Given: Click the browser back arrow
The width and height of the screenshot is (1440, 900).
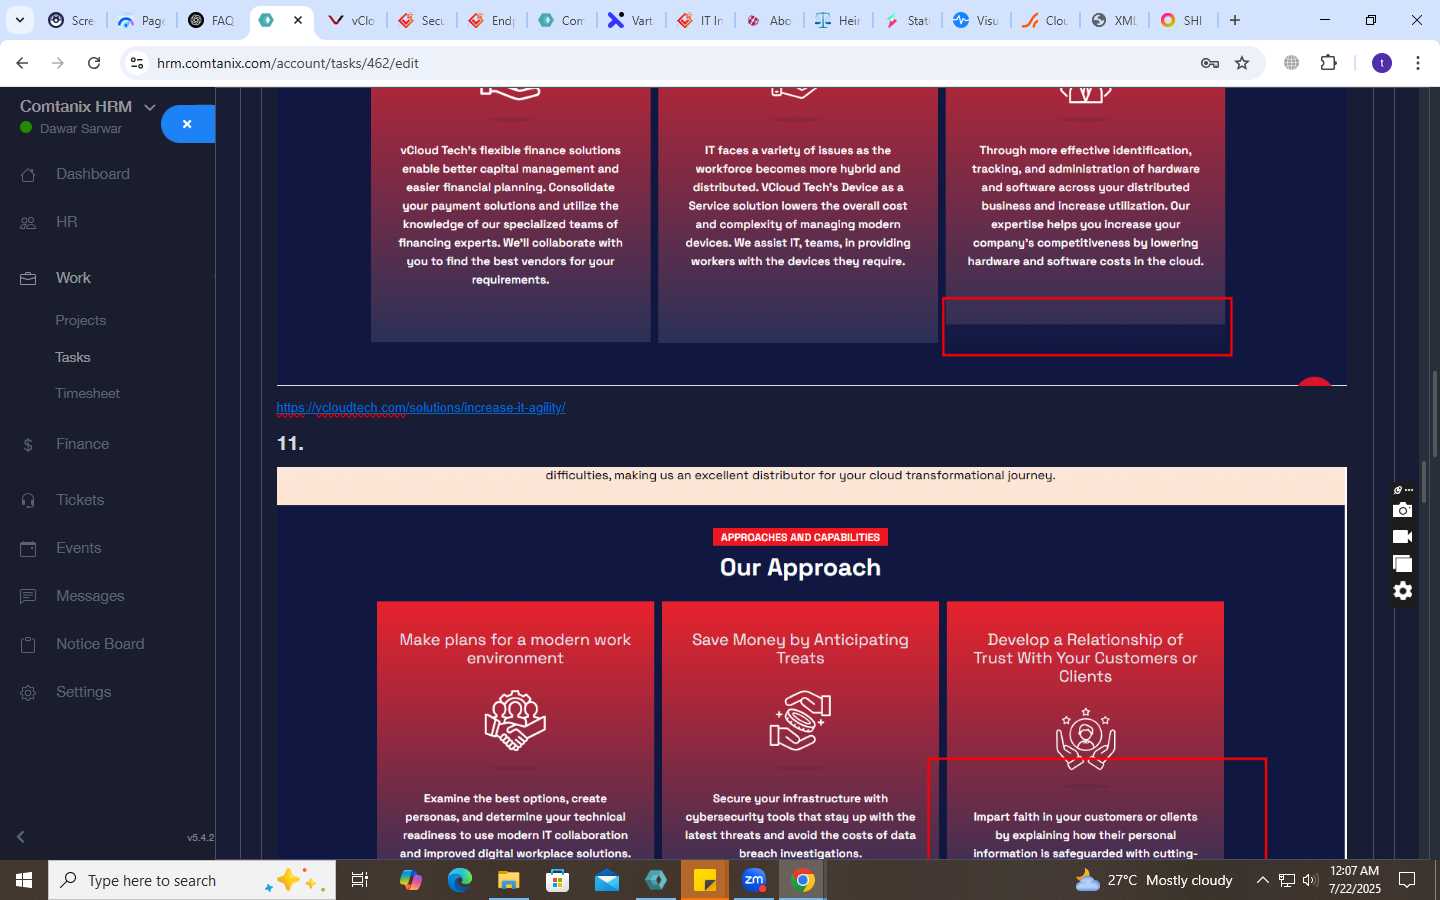Looking at the screenshot, I should (22, 63).
